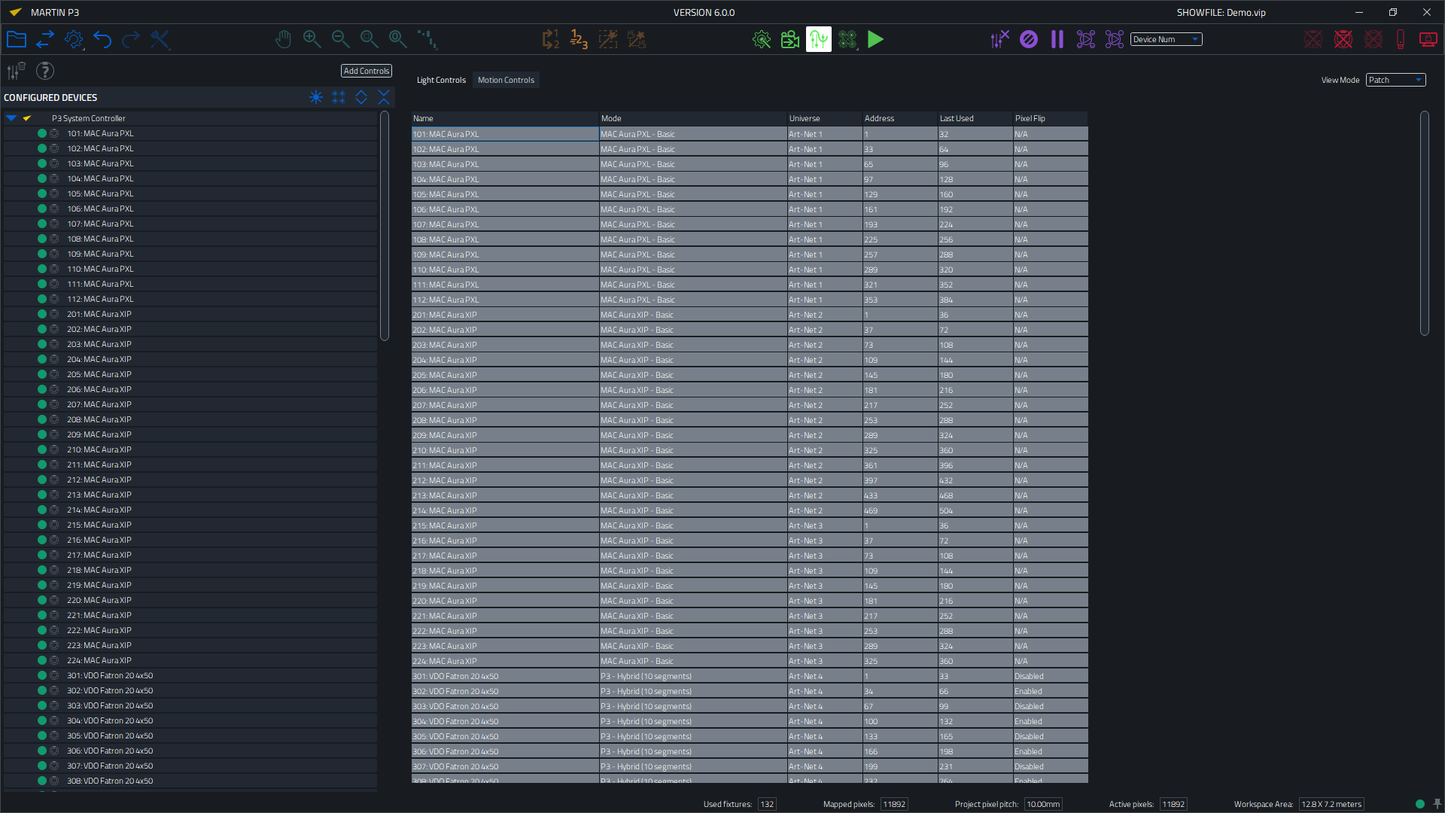Viewport: 1445px width, 813px height.
Task: Open the showfile folder icon
Action: 16,39
